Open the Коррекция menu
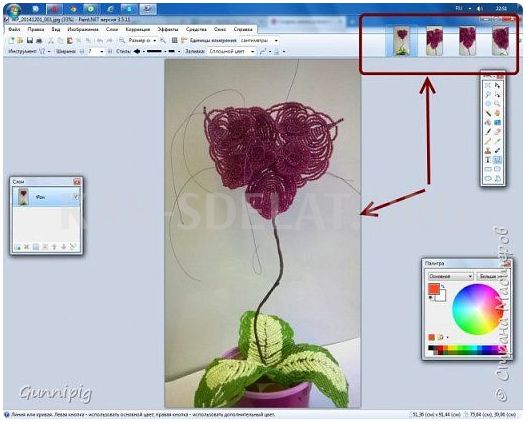This screenshot has height=422, width=526. coord(138,30)
